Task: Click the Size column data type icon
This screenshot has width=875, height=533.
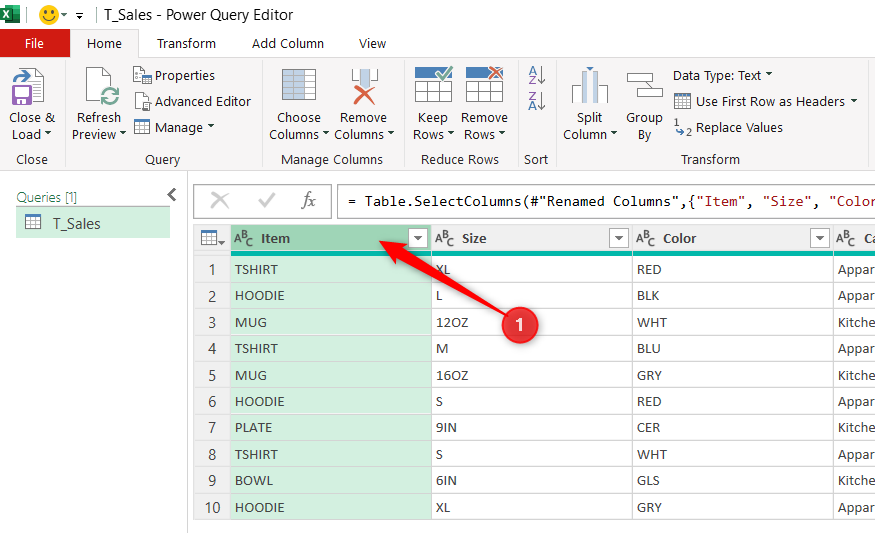Action: click(x=444, y=238)
